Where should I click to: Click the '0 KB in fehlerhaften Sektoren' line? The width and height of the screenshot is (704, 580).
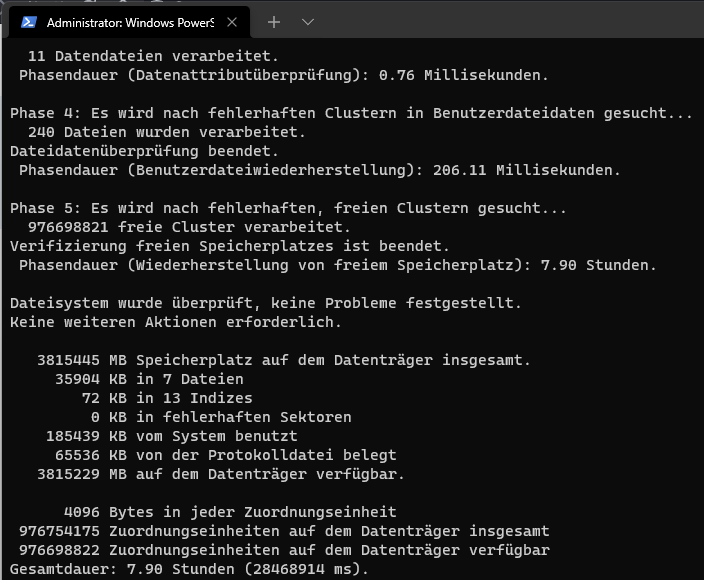click(x=221, y=417)
